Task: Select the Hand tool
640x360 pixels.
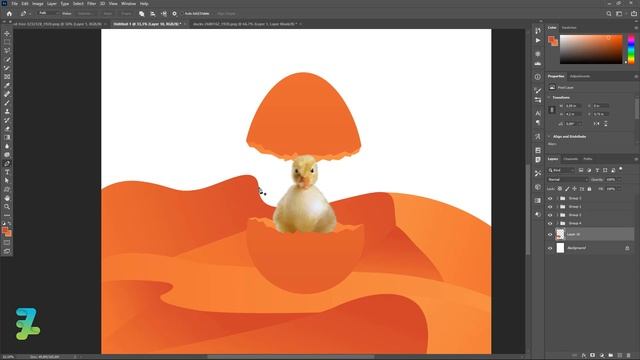Action: pos(7,198)
